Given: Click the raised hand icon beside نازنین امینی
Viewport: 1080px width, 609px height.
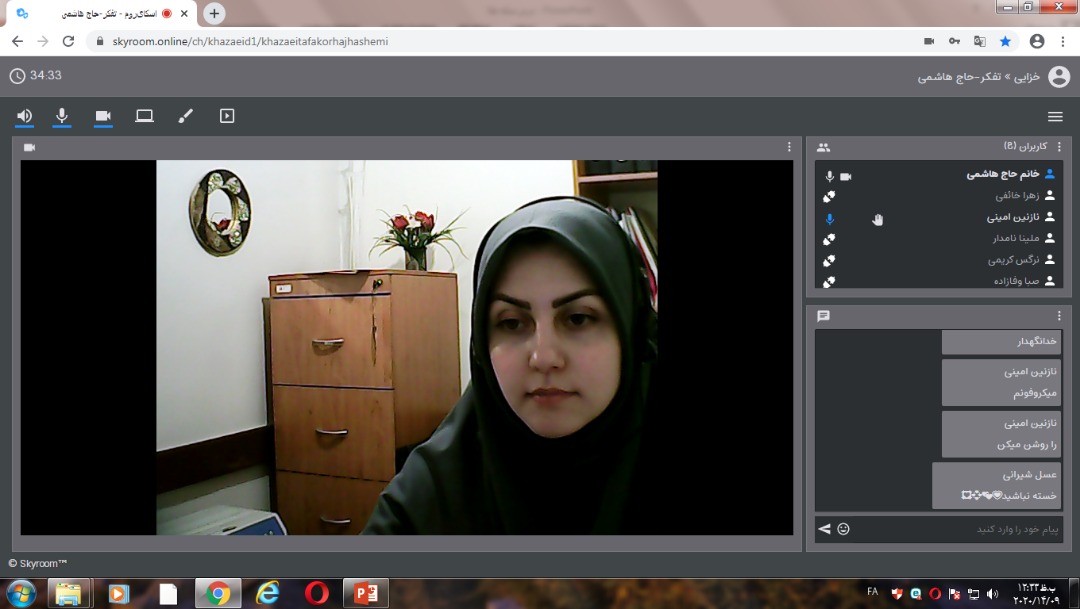Looking at the screenshot, I should click(877, 219).
